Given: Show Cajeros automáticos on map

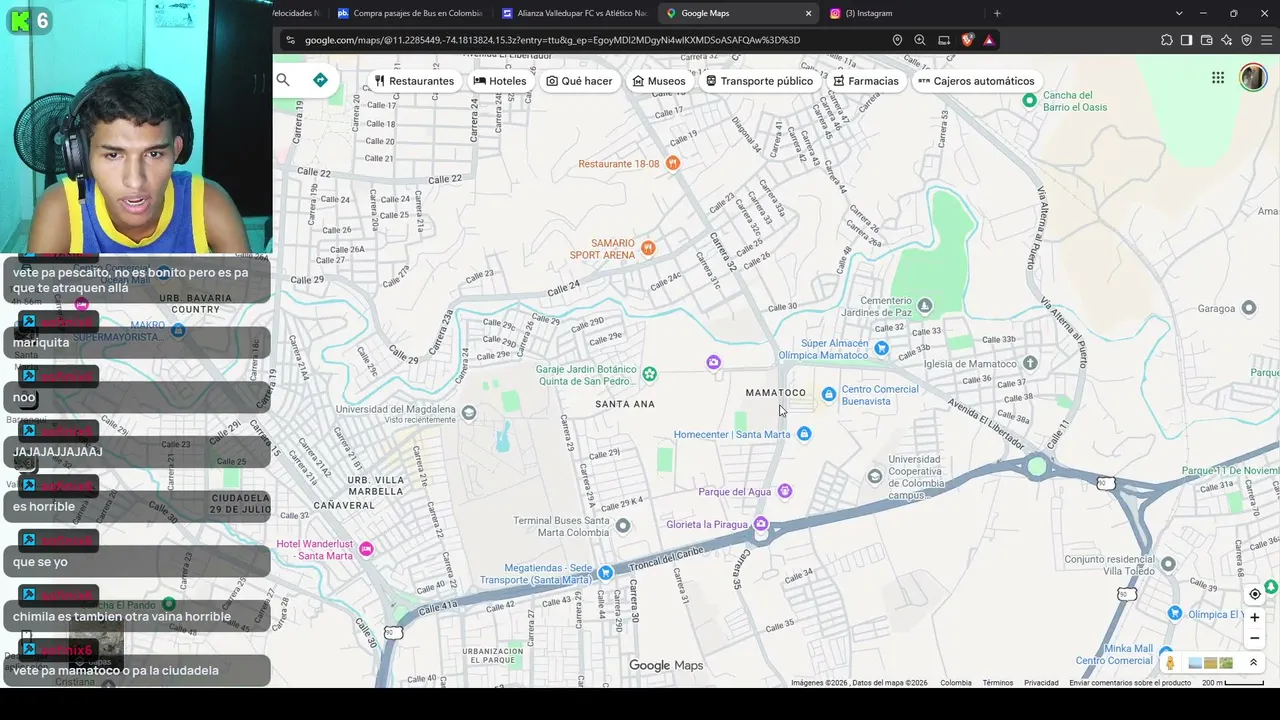Looking at the screenshot, I should tap(976, 81).
